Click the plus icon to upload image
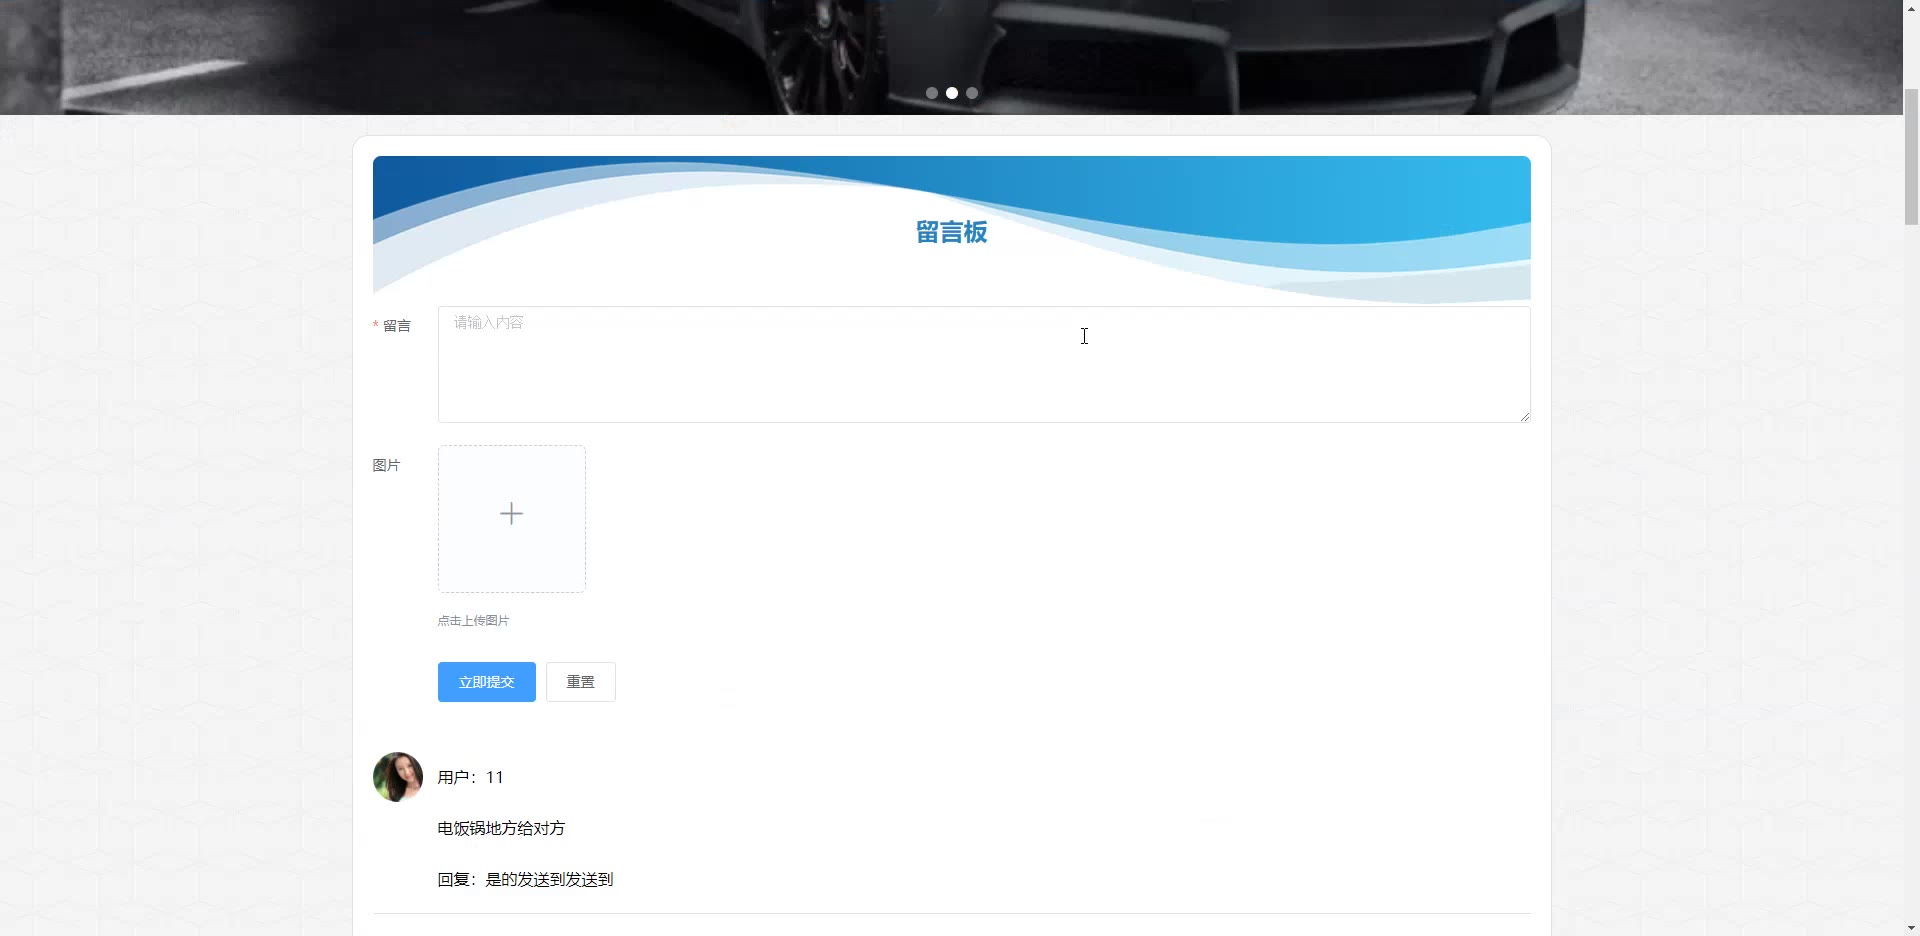The image size is (1920, 936). tap(511, 514)
